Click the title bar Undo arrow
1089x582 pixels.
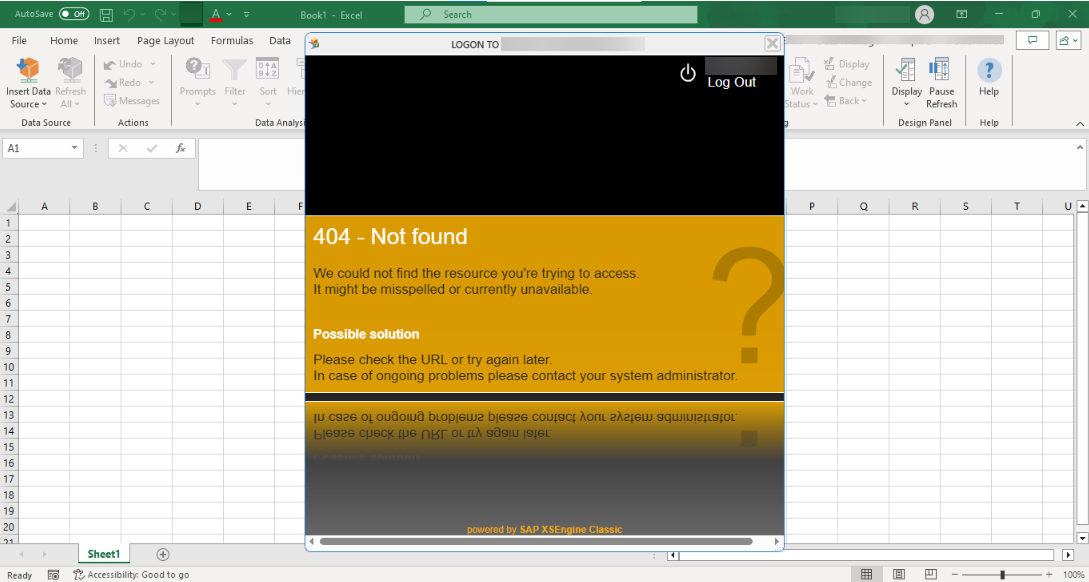coord(128,14)
